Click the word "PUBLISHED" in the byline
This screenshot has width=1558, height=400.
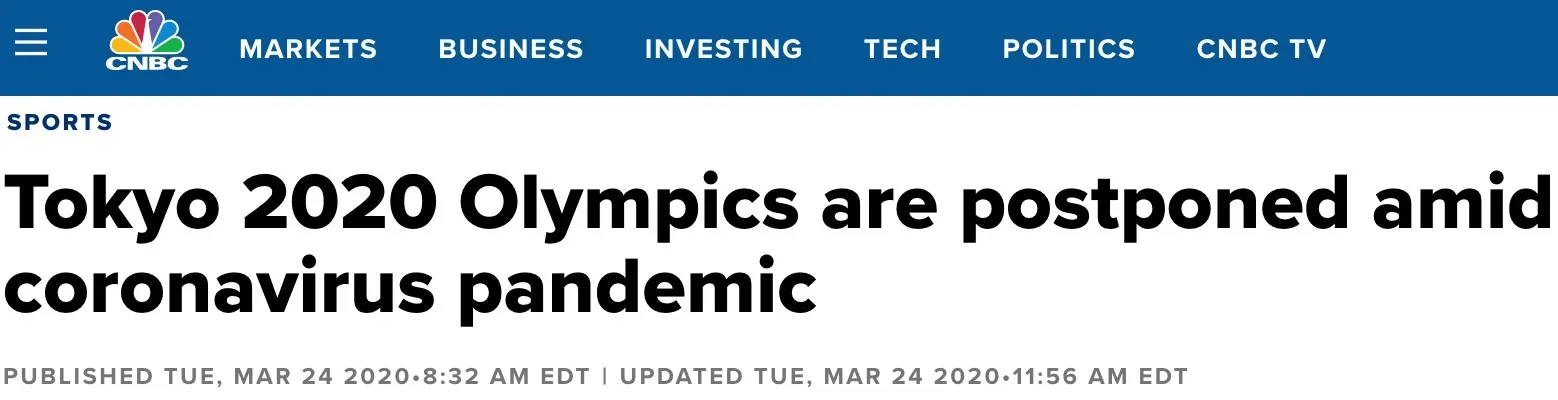point(78,377)
